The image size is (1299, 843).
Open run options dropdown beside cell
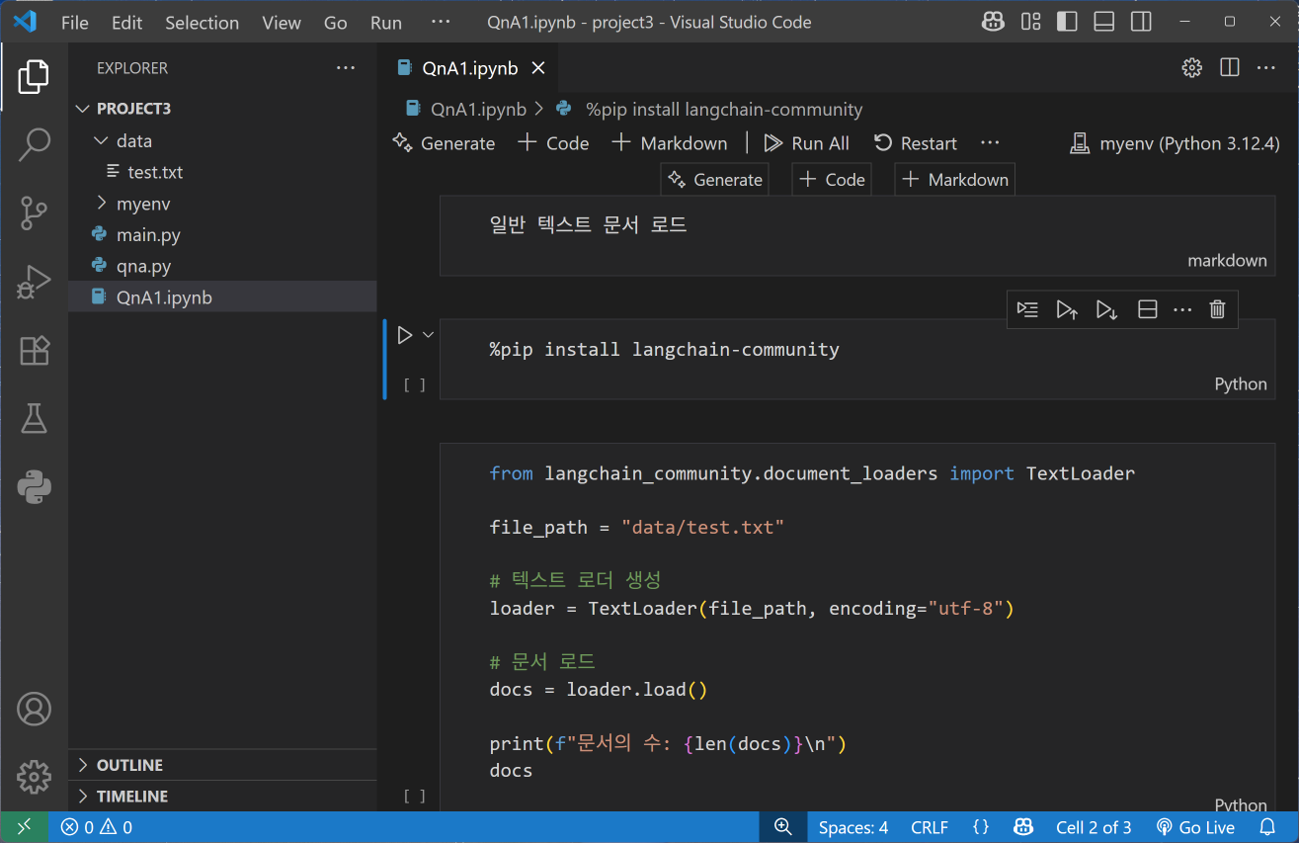(428, 335)
